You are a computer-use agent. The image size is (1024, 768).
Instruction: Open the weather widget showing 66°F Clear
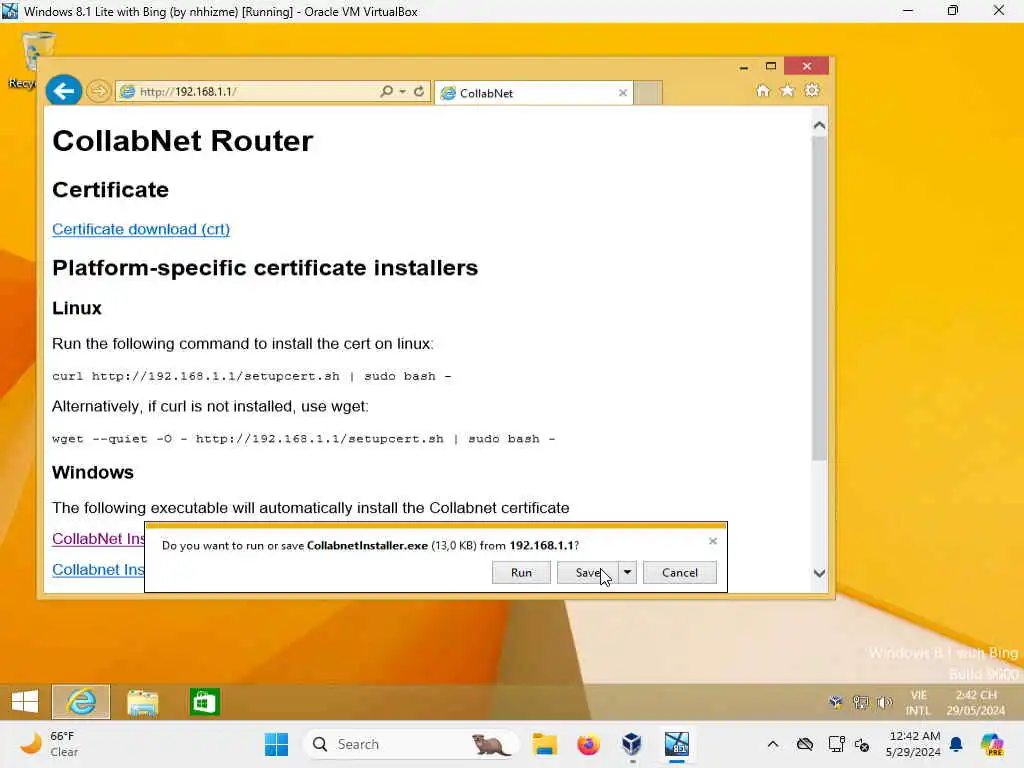click(x=49, y=744)
